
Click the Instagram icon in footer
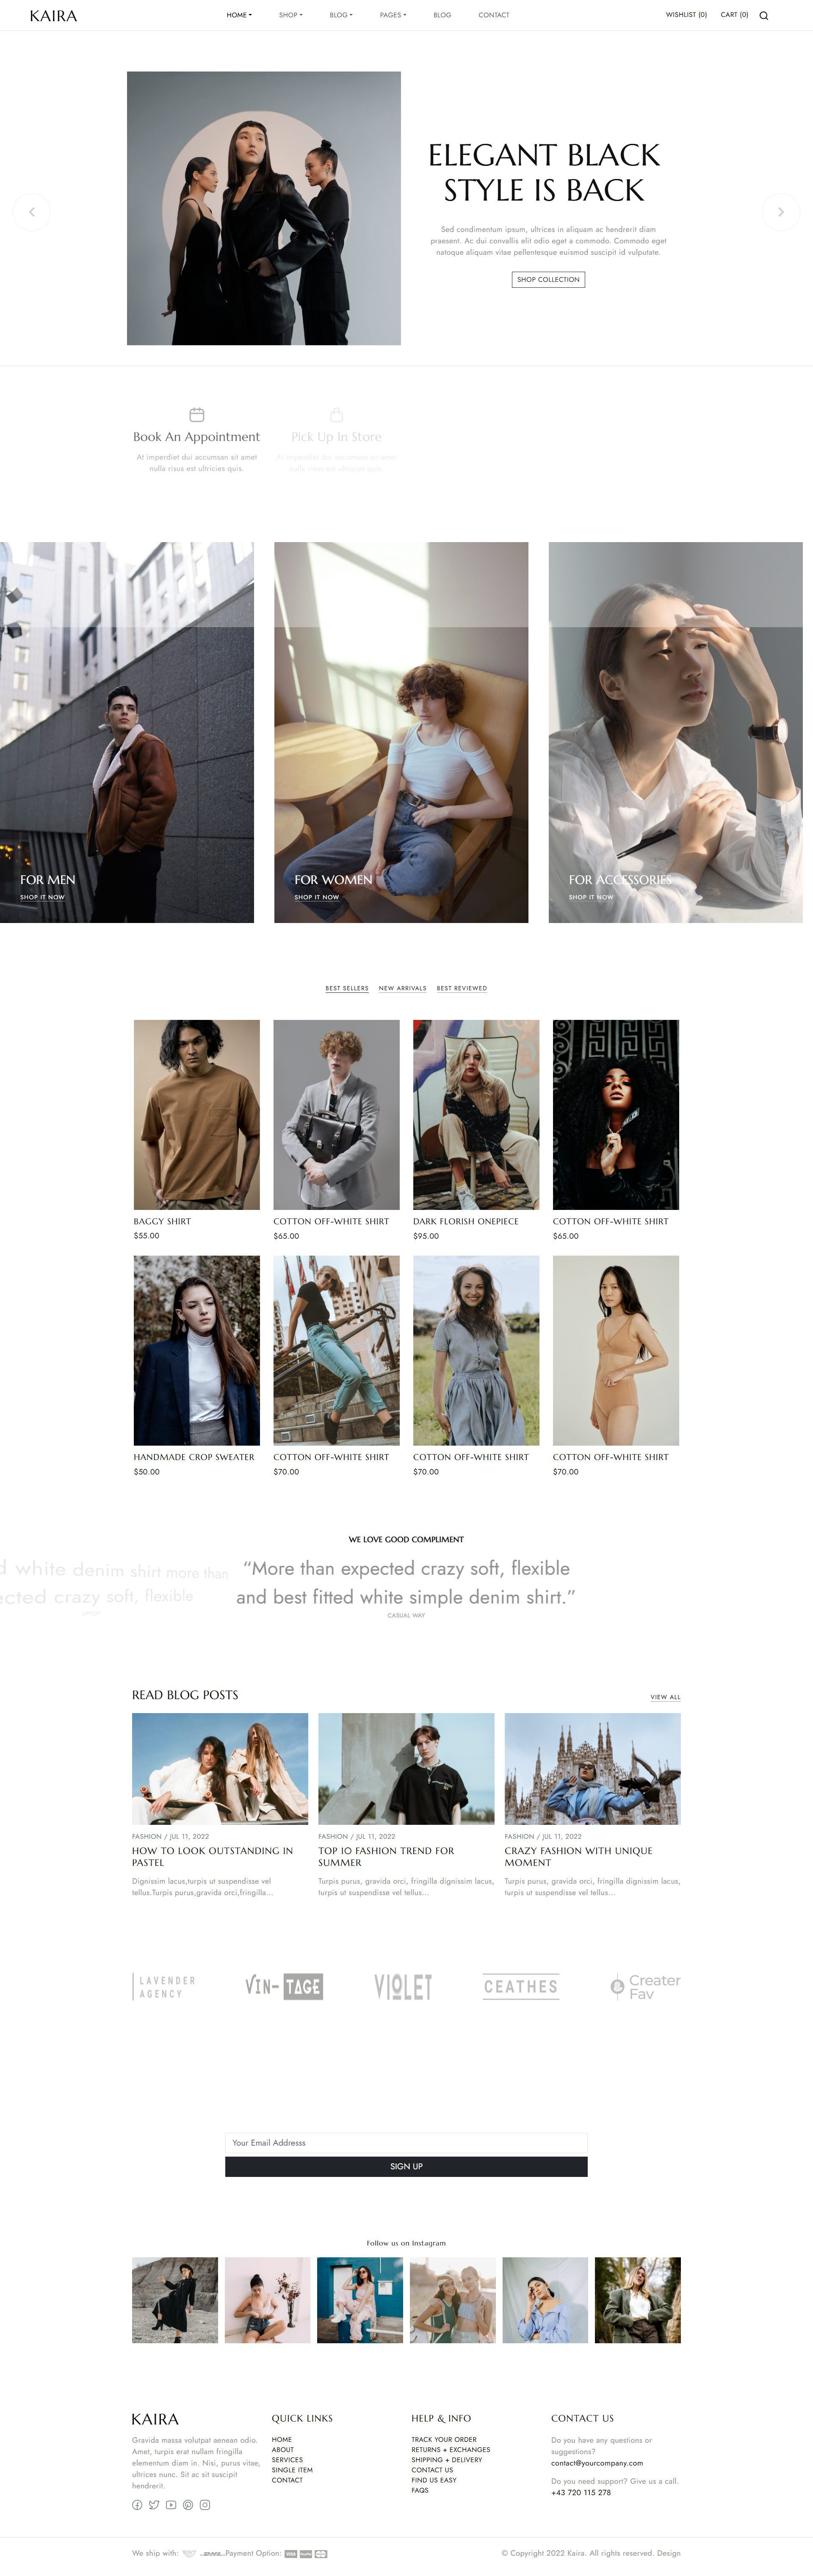click(205, 2504)
